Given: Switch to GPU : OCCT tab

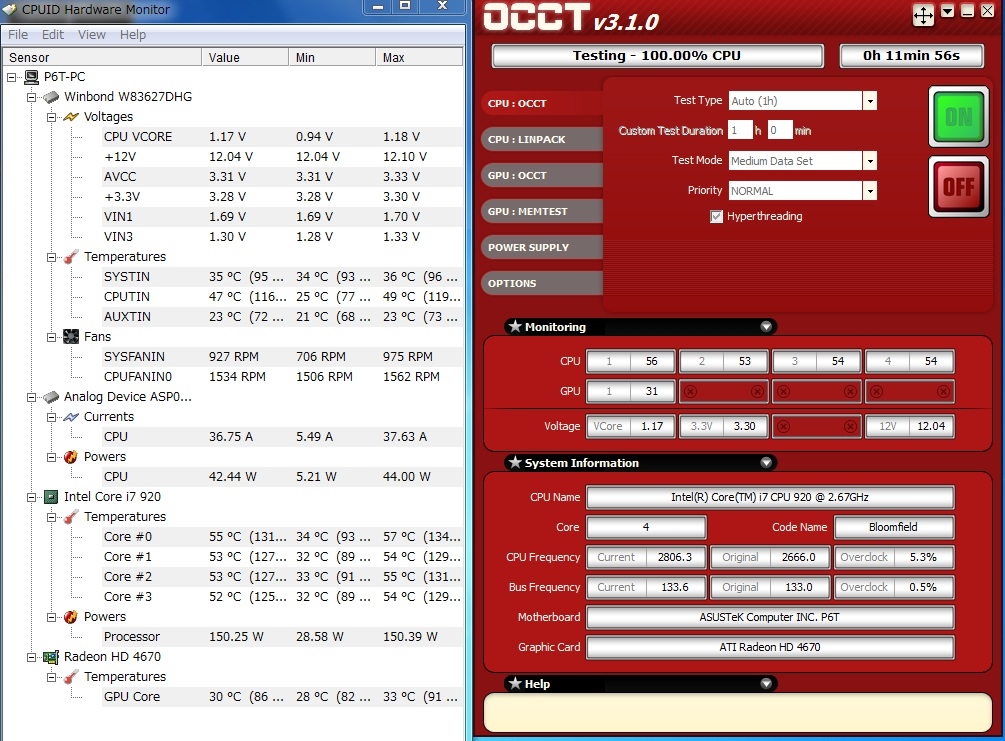Looking at the screenshot, I should [542, 175].
